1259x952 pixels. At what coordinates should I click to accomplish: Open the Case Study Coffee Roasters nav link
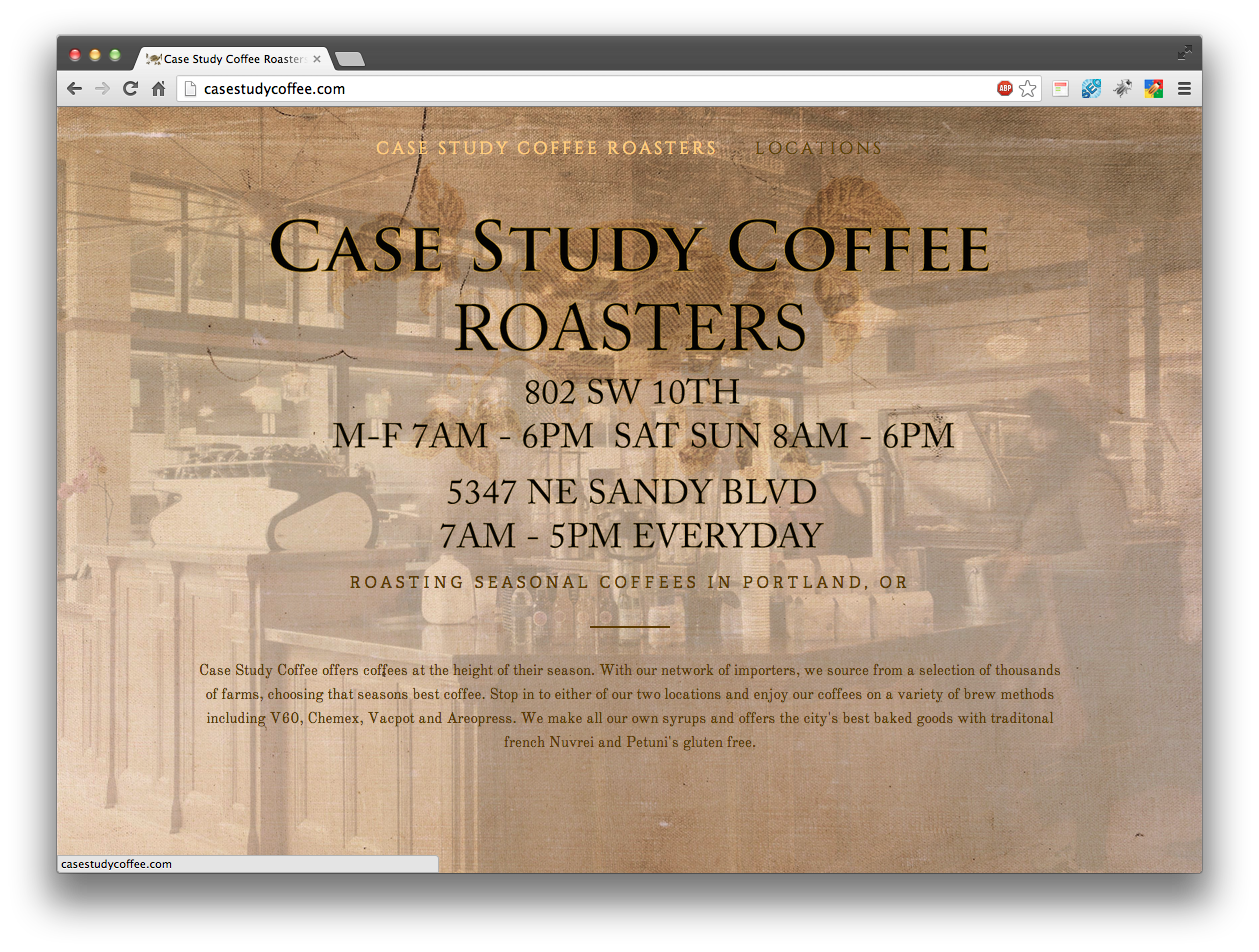(546, 148)
